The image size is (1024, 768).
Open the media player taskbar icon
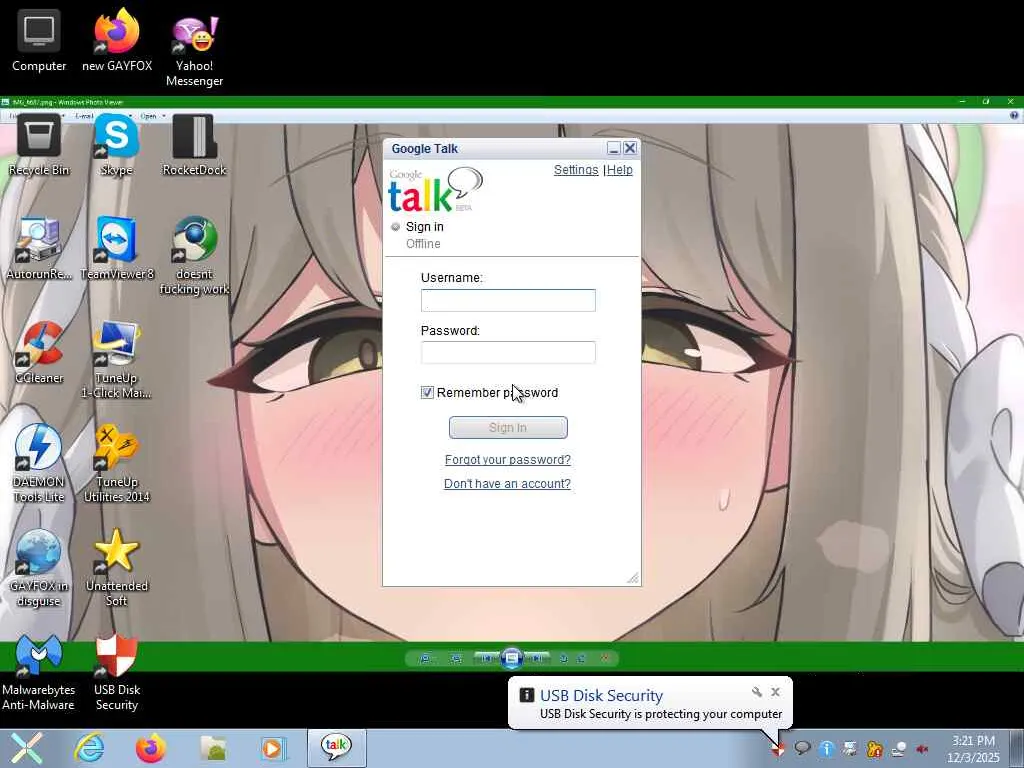coord(274,748)
